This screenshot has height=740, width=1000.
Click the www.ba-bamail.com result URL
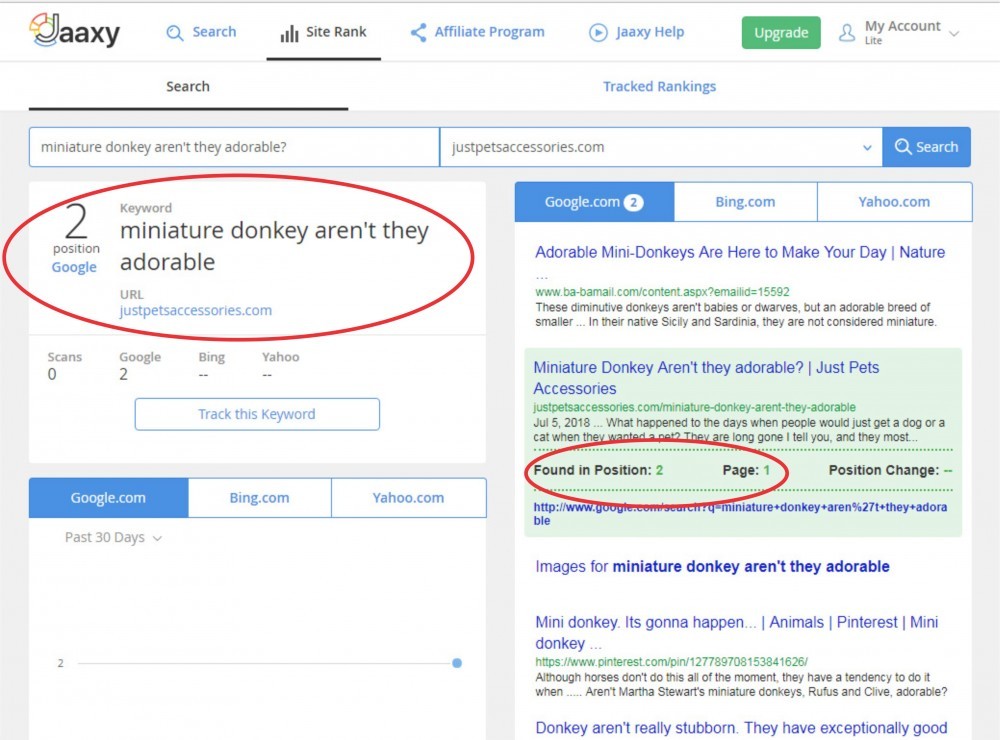point(662,292)
